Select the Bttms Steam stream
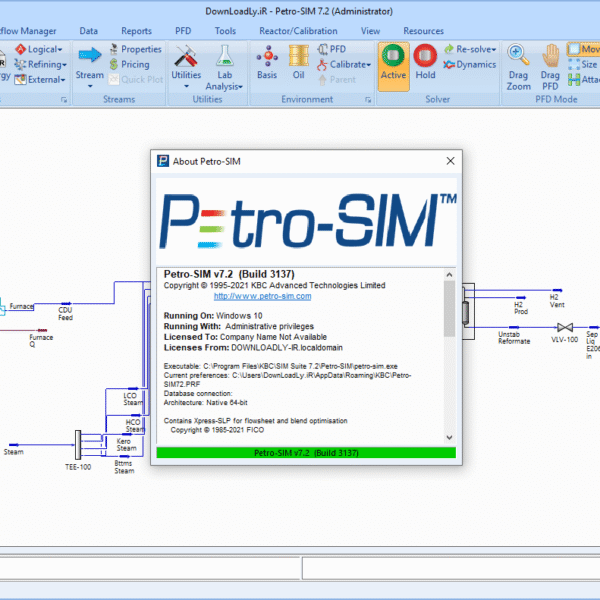The image size is (600, 600). (x=124, y=457)
